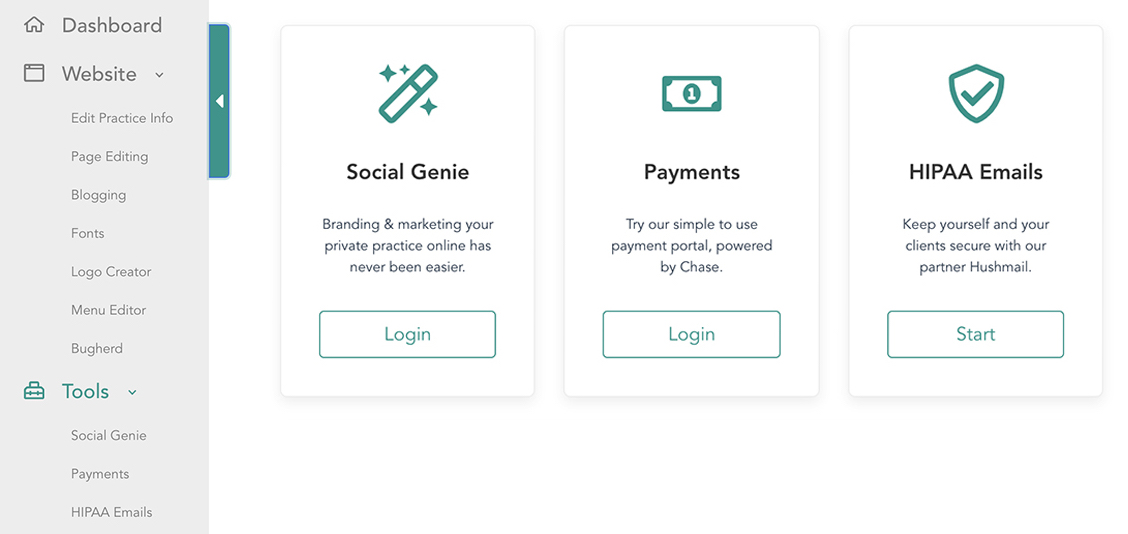The height and width of the screenshot is (534, 1128).
Task: Click the Website browser window icon
Action: [34, 73]
